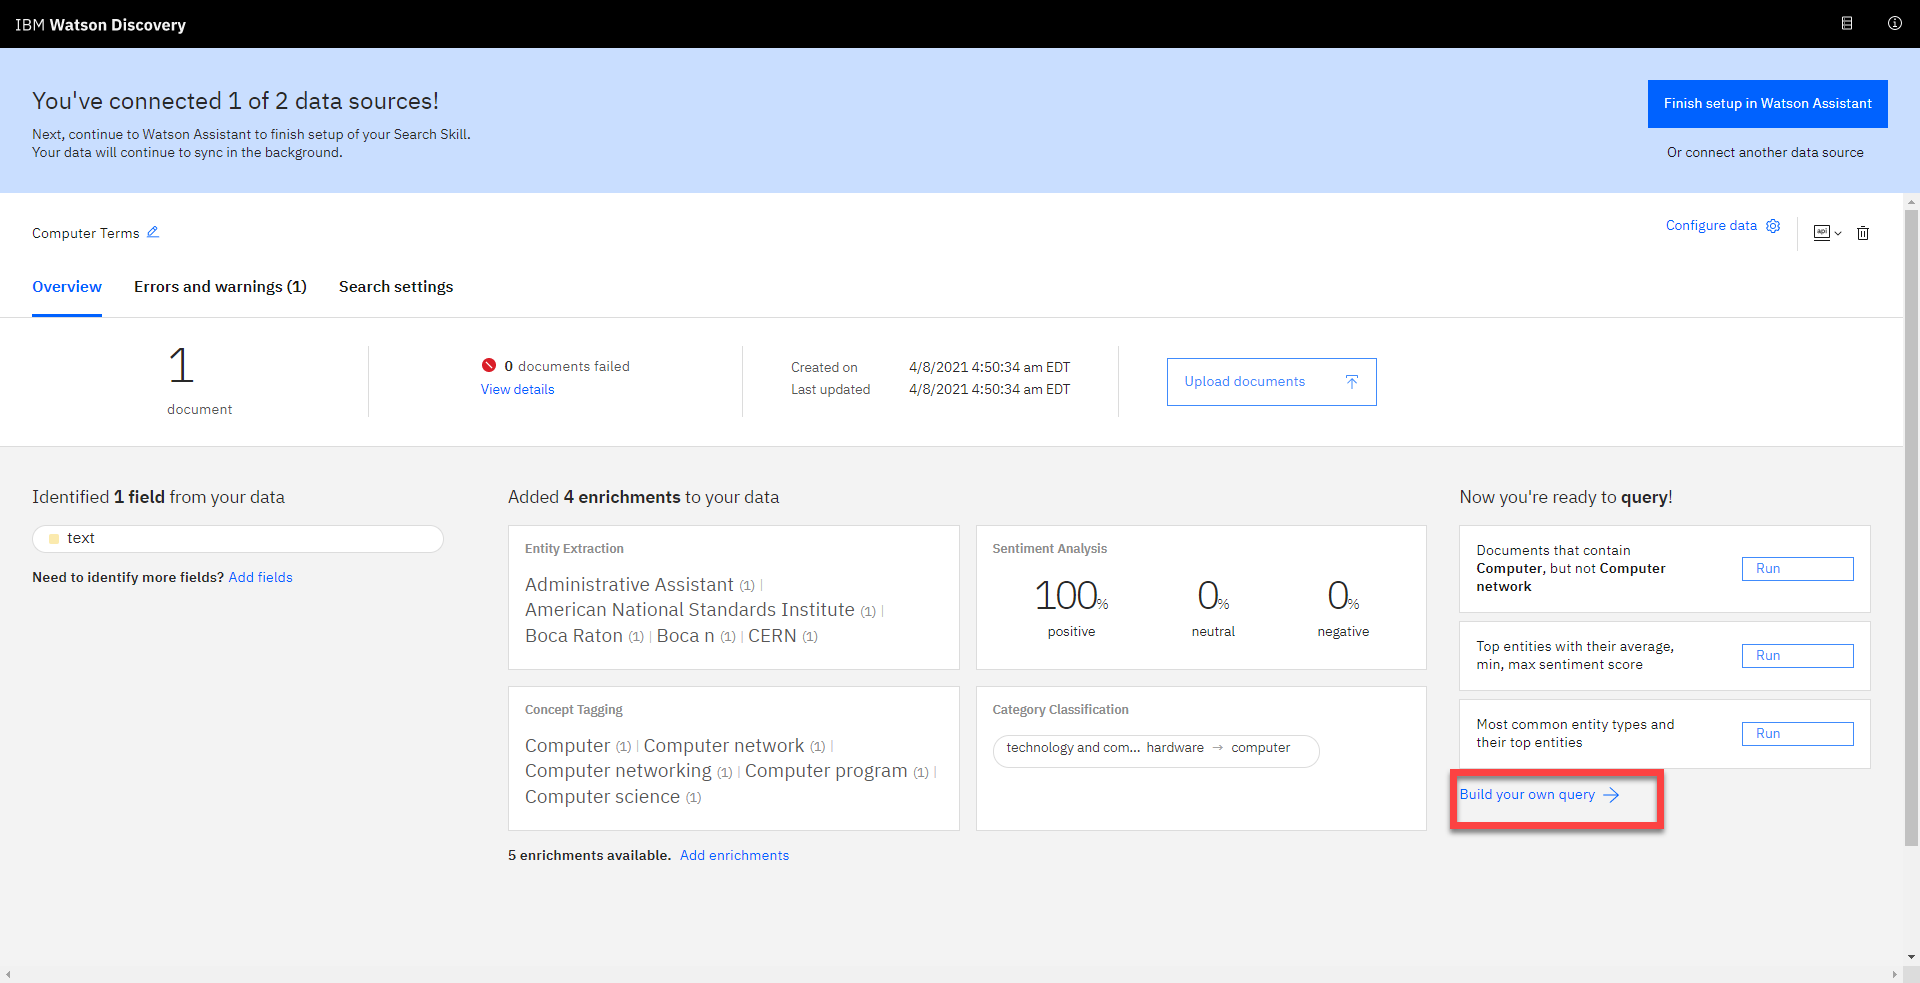Edit the Computer Terms collection name
The width and height of the screenshot is (1920, 983).
point(153,232)
